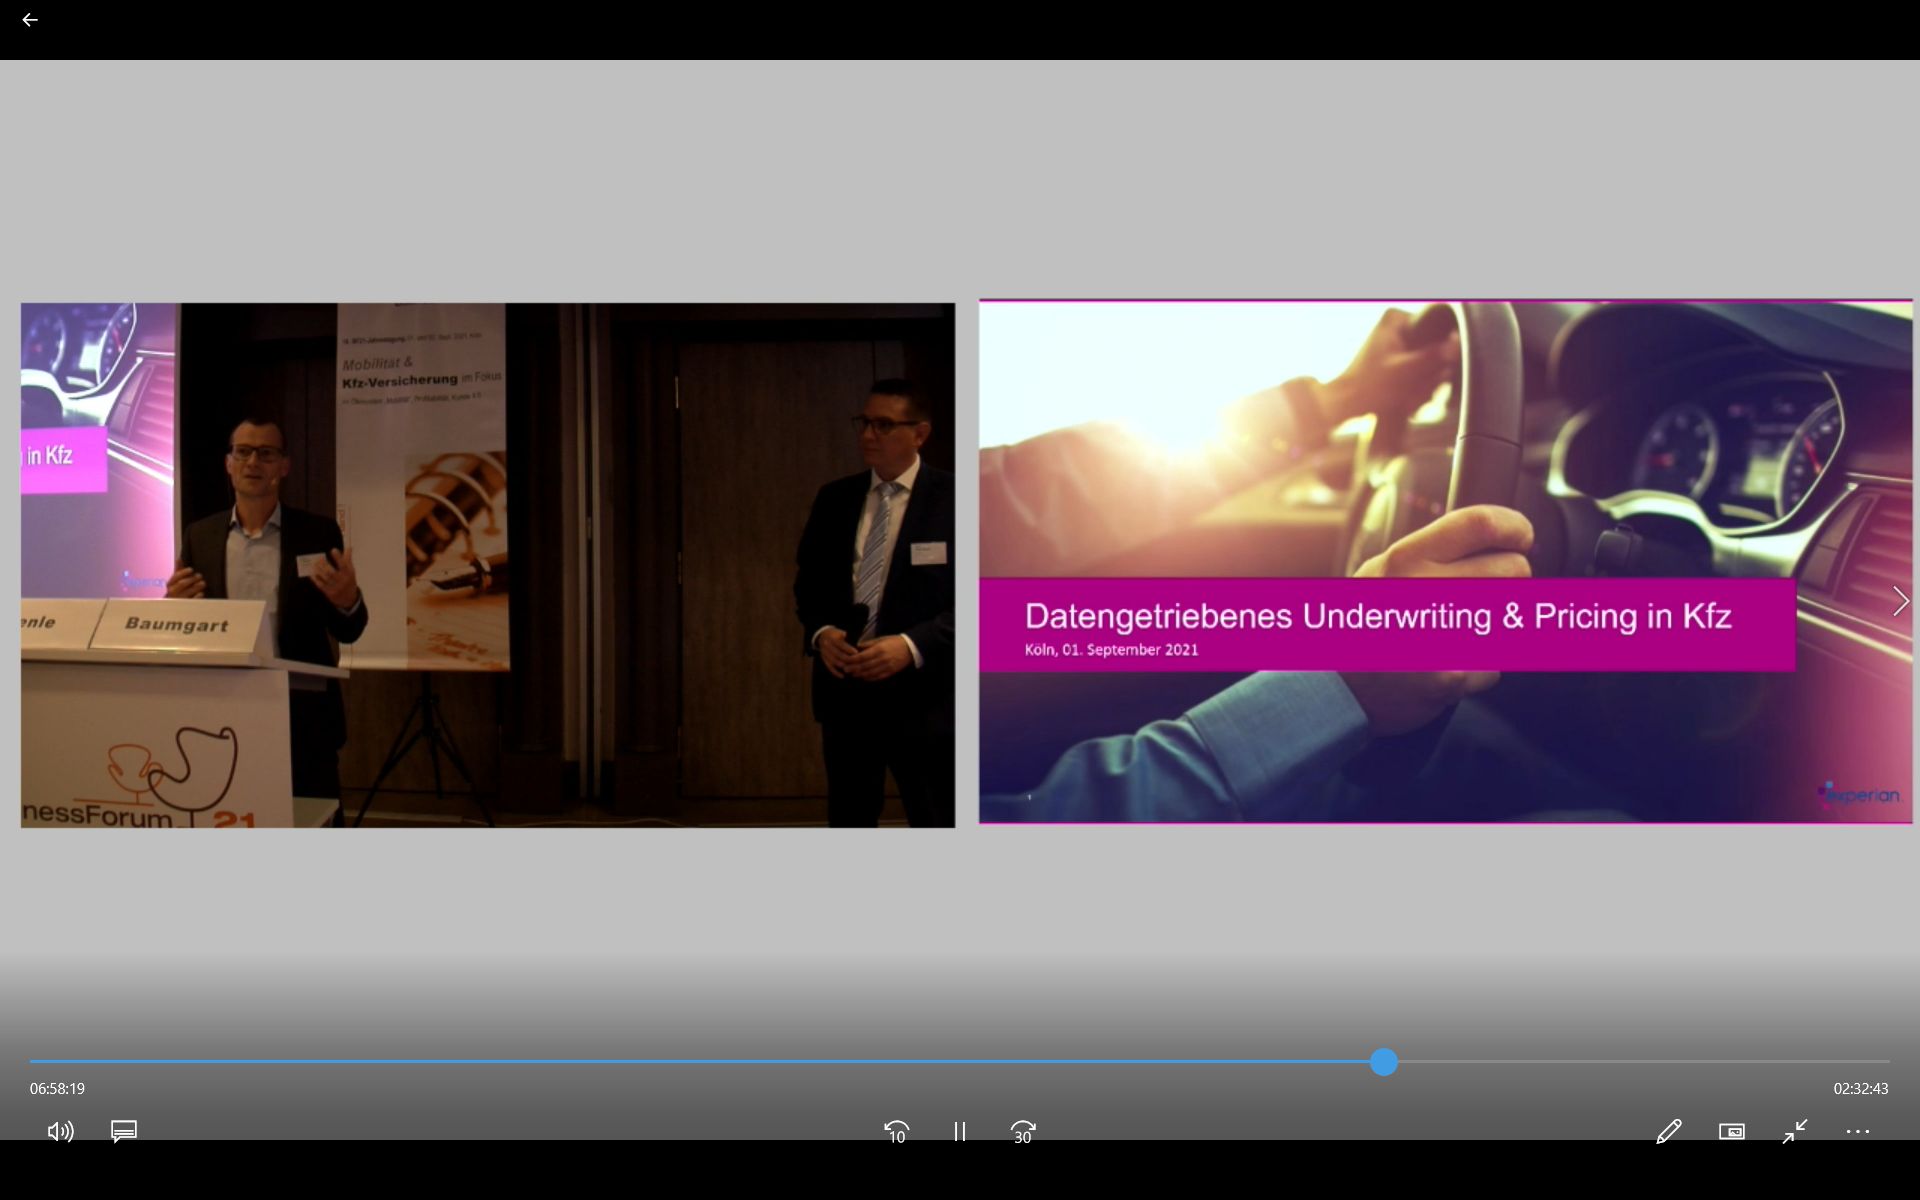Open the volume control

(x=60, y=1131)
